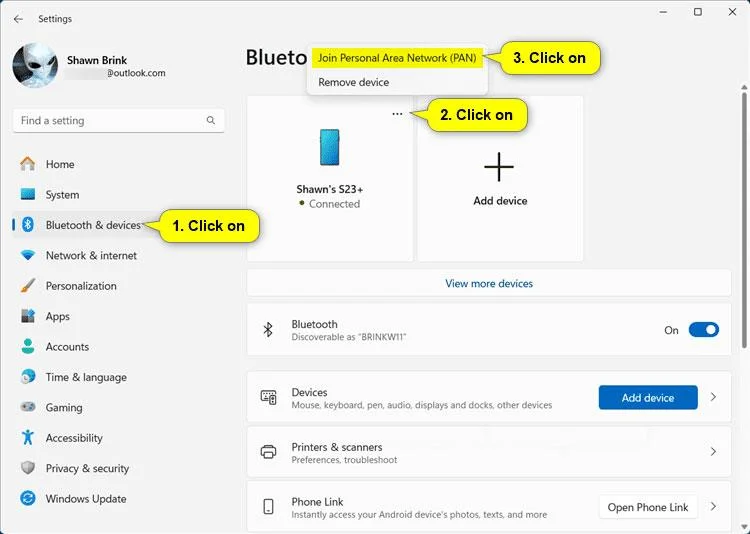Click the Windows Update sync icon
750x534 pixels.
[28, 498]
